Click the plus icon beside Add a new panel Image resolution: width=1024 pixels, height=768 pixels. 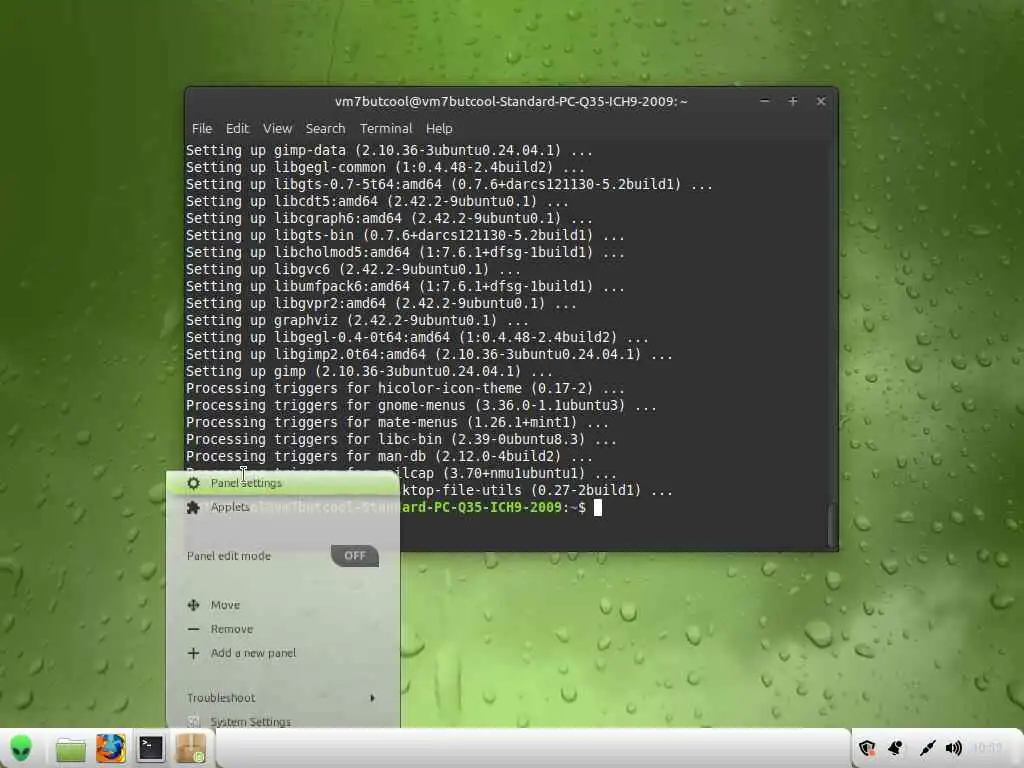coord(193,653)
